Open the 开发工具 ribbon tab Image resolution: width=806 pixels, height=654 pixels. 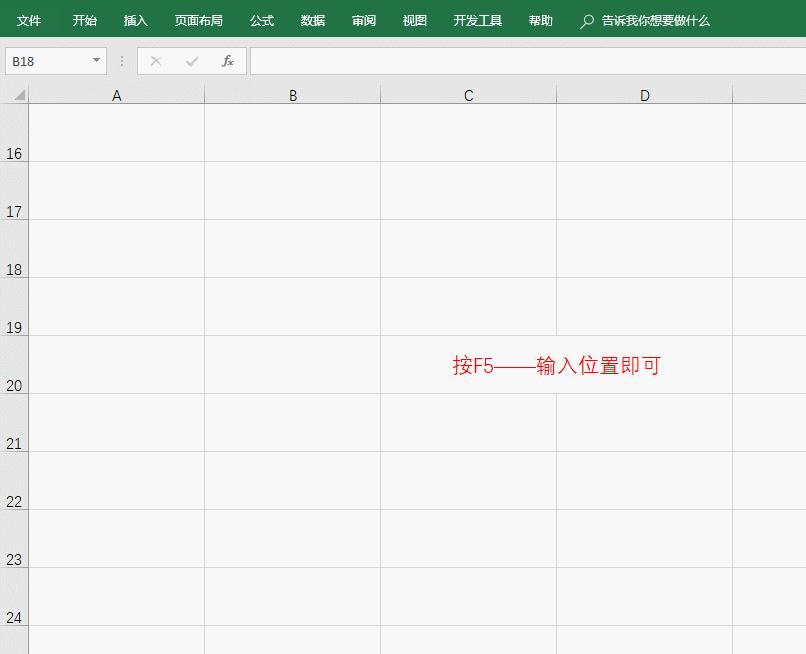click(477, 19)
